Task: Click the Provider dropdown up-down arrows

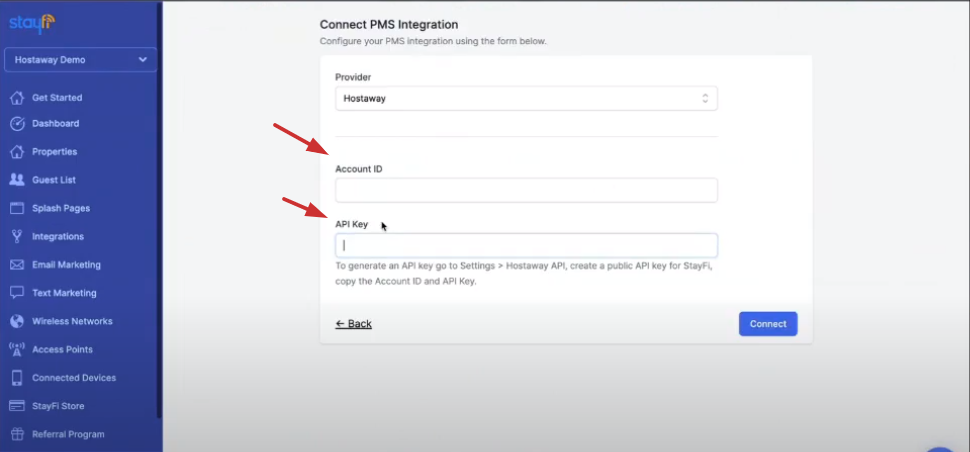Action: point(705,98)
